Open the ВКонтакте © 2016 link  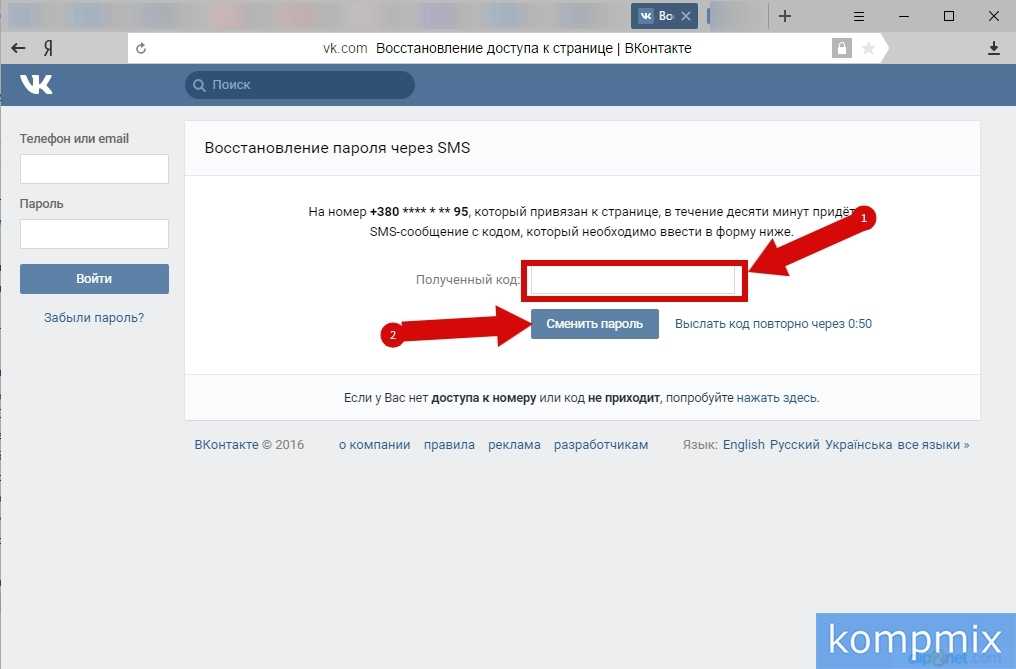click(x=249, y=445)
